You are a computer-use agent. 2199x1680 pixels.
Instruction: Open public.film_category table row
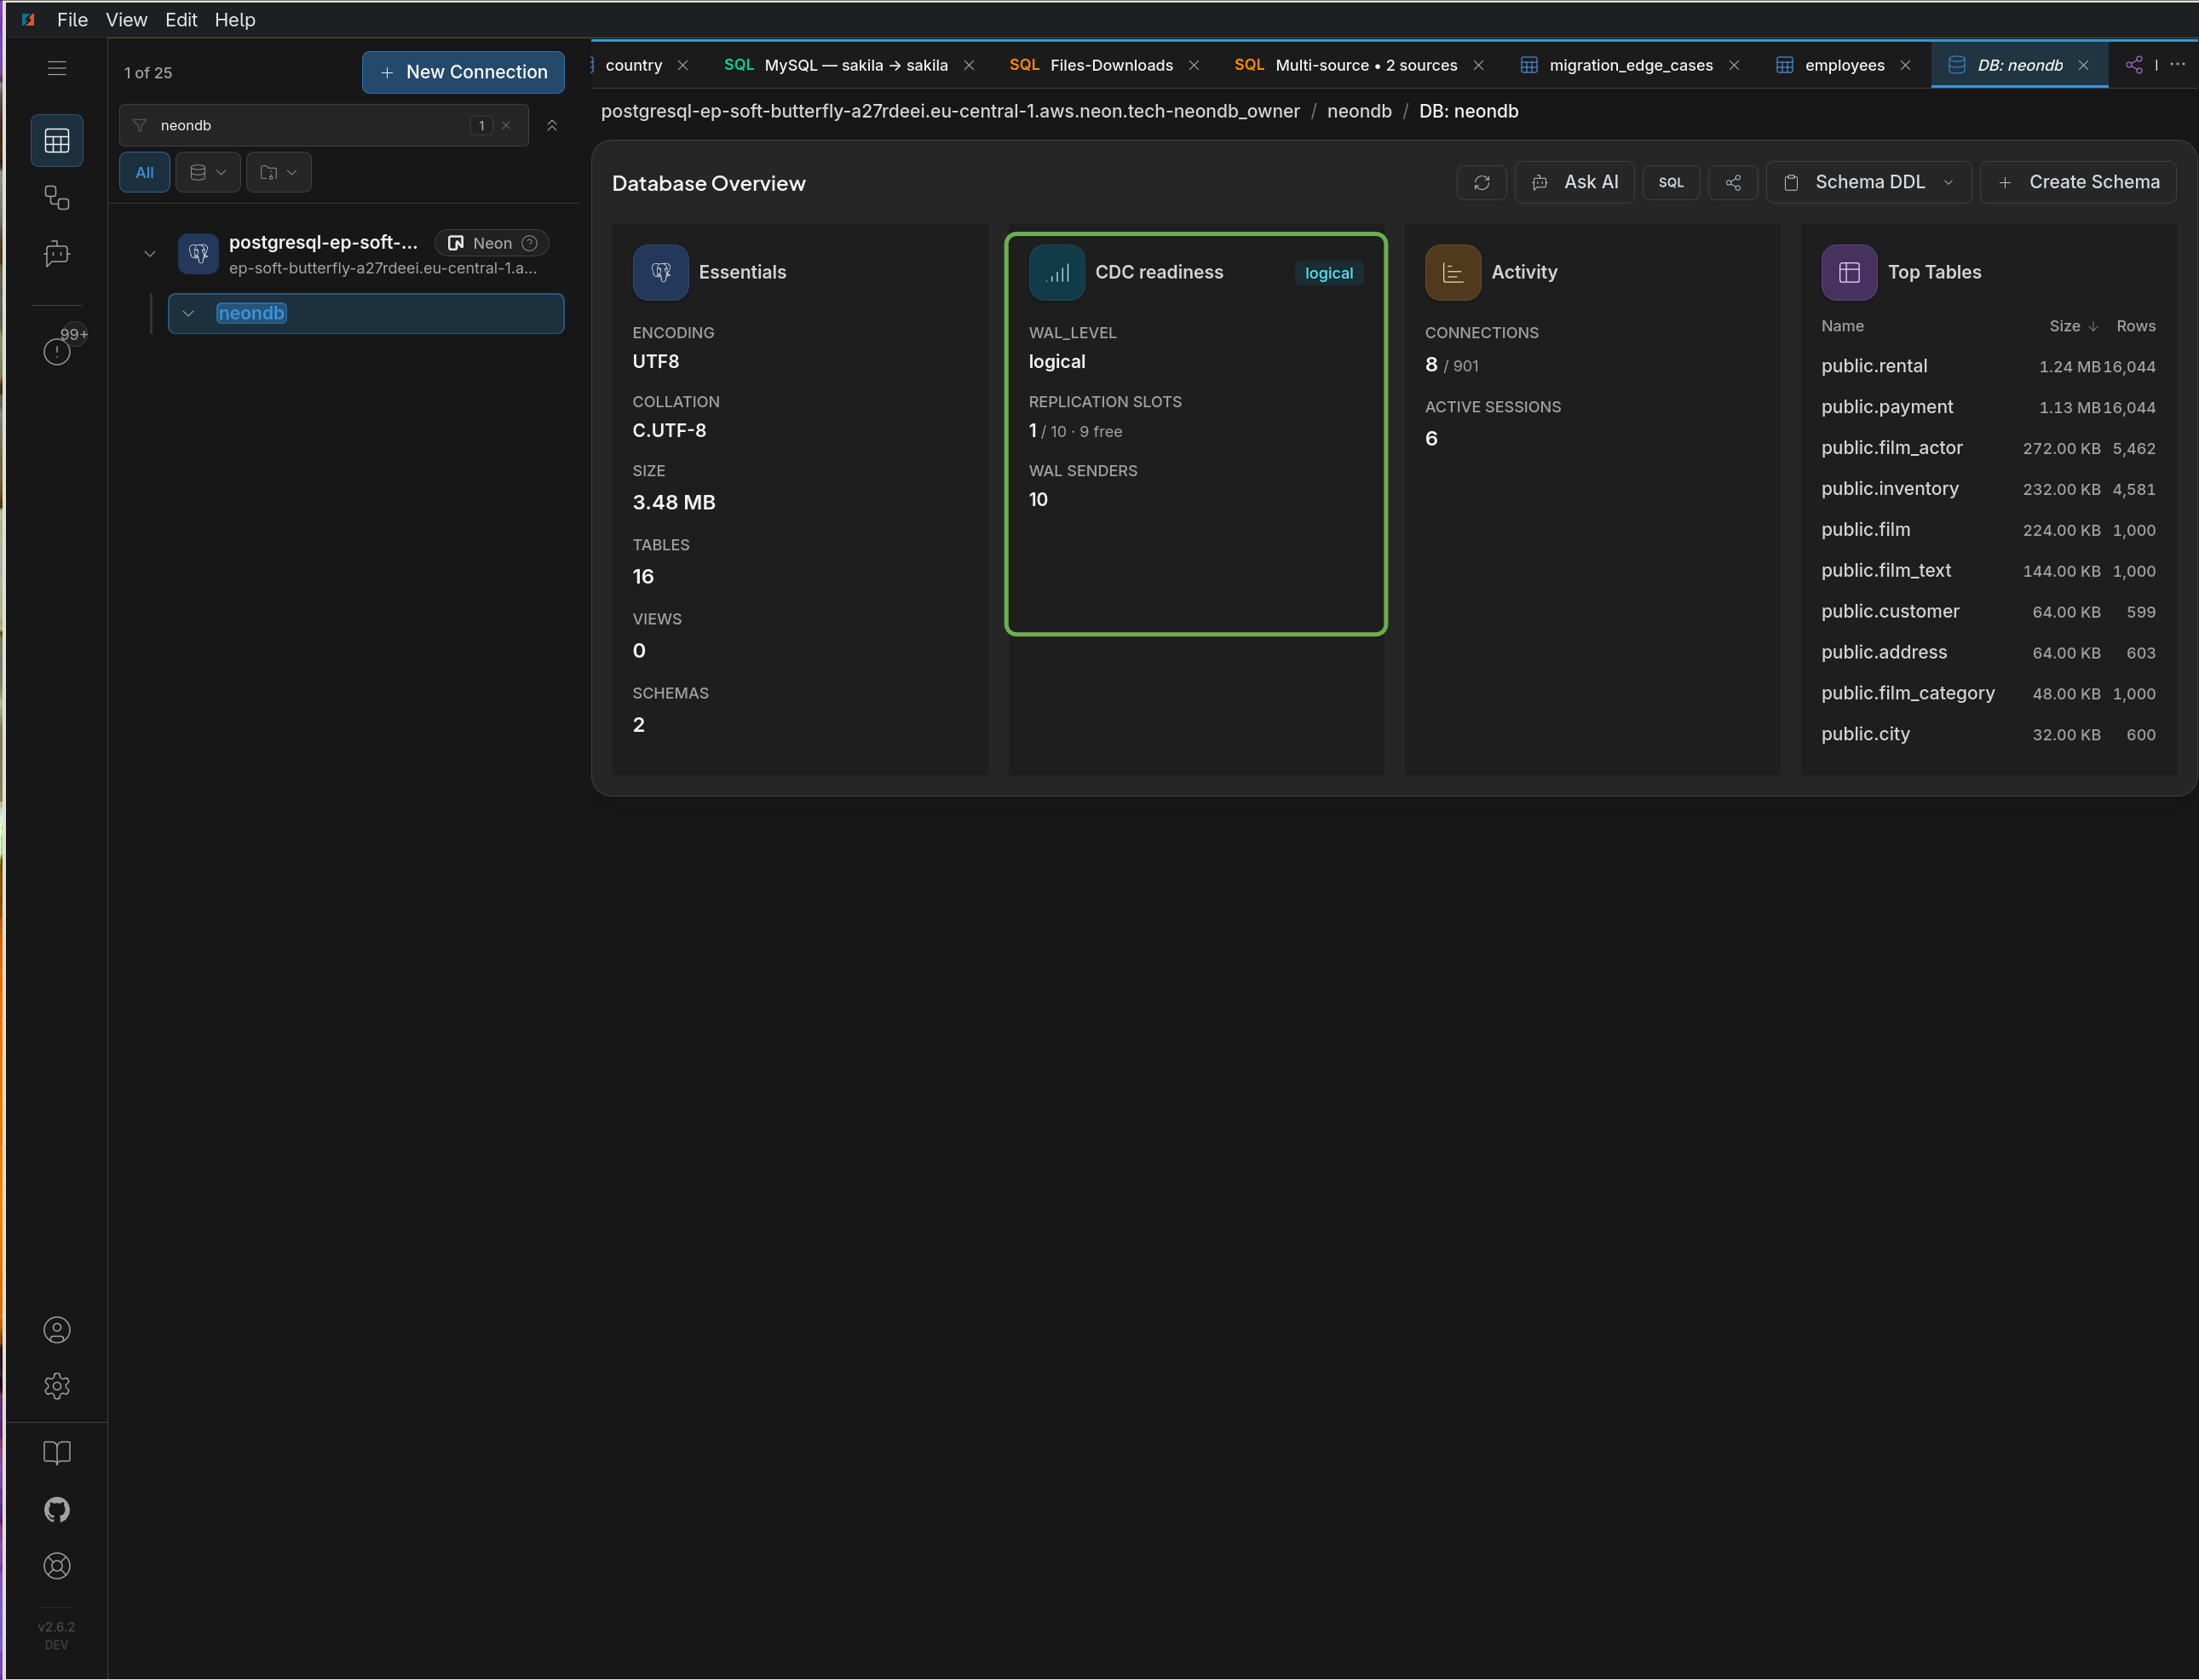pyautogui.click(x=1988, y=694)
